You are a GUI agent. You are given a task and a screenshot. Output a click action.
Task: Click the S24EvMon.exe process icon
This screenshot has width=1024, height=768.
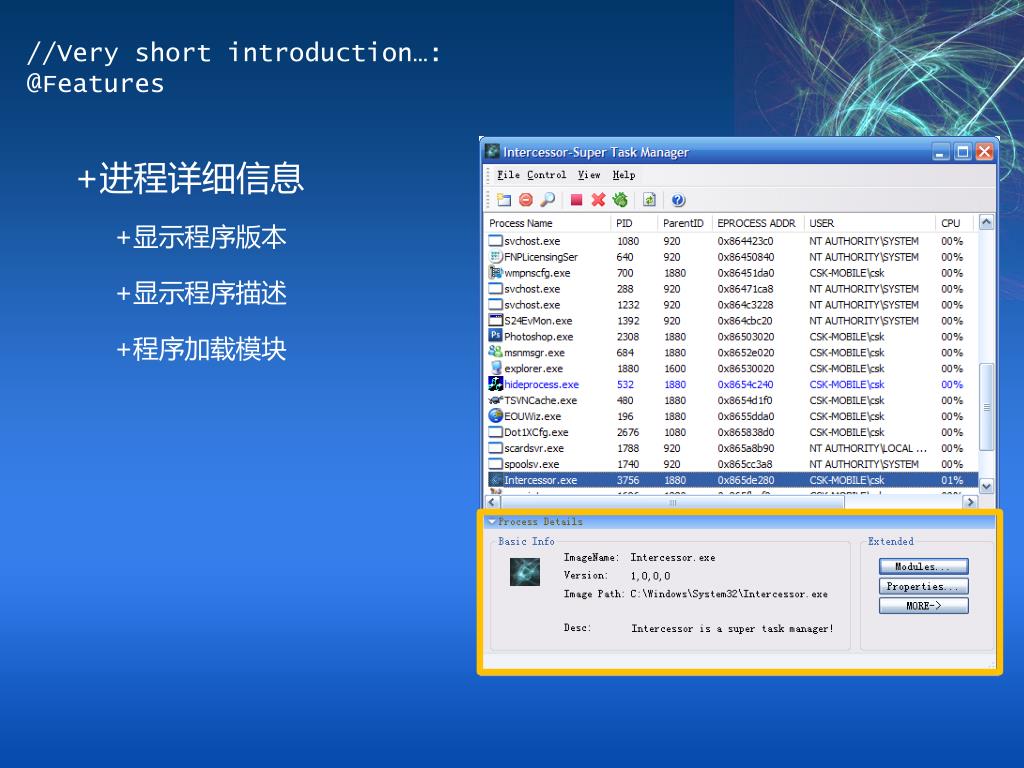pyautogui.click(x=496, y=320)
